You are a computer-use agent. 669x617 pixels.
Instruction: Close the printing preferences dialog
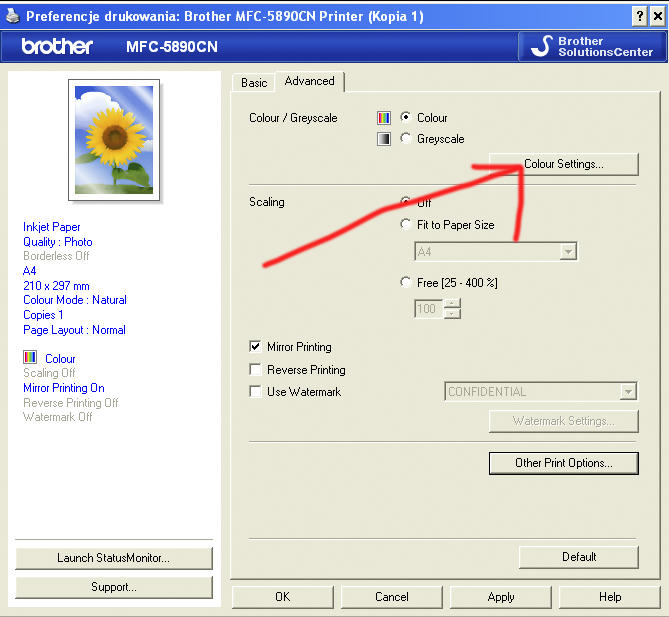click(658, 16)
